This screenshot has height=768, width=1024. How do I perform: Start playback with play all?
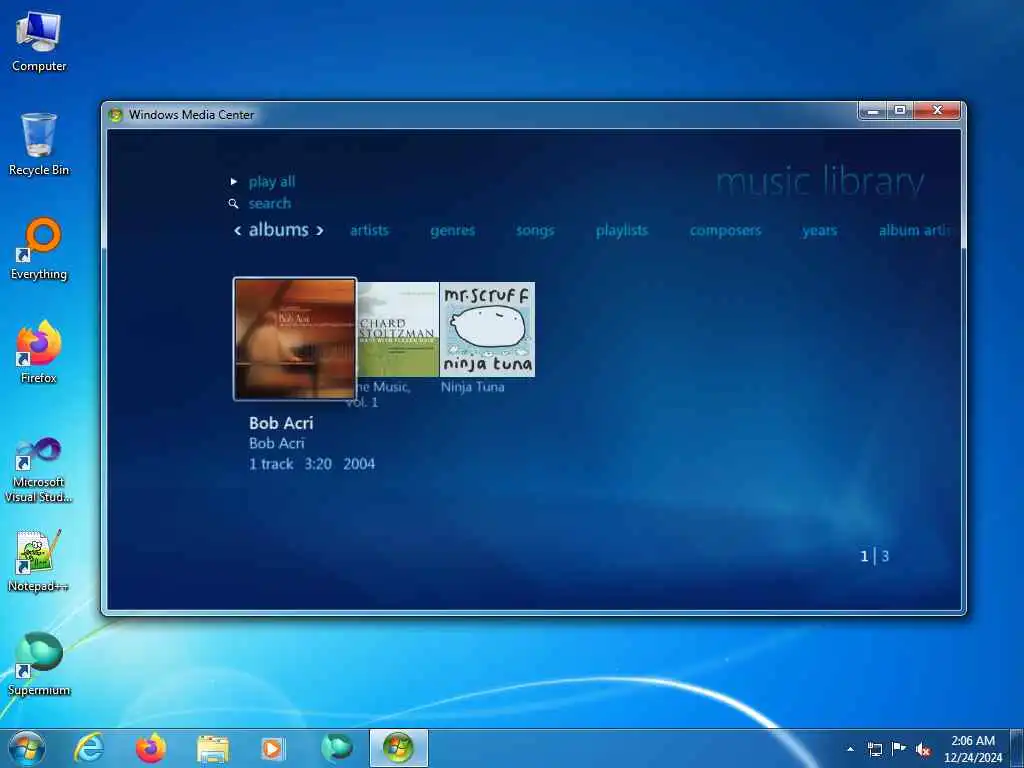click(272, 182)
